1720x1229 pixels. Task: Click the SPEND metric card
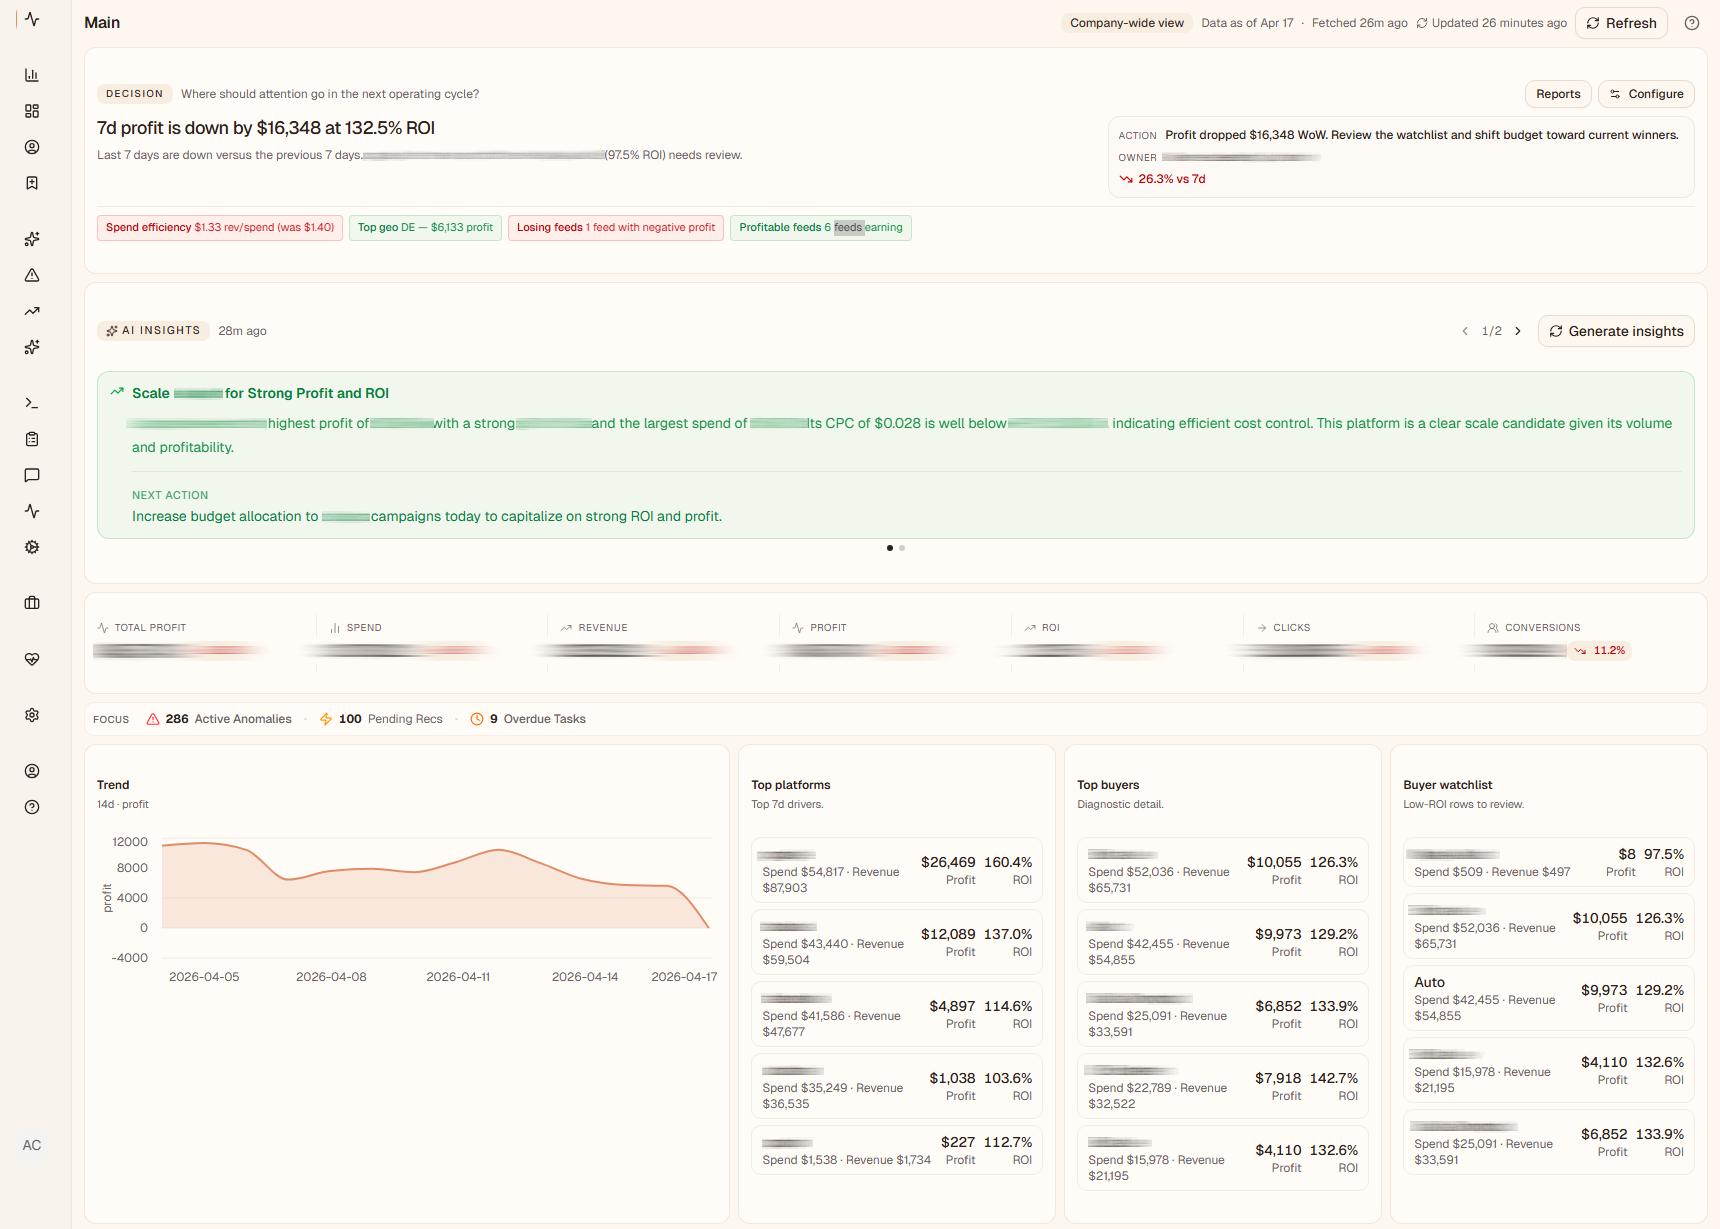(x=431, y=642)
